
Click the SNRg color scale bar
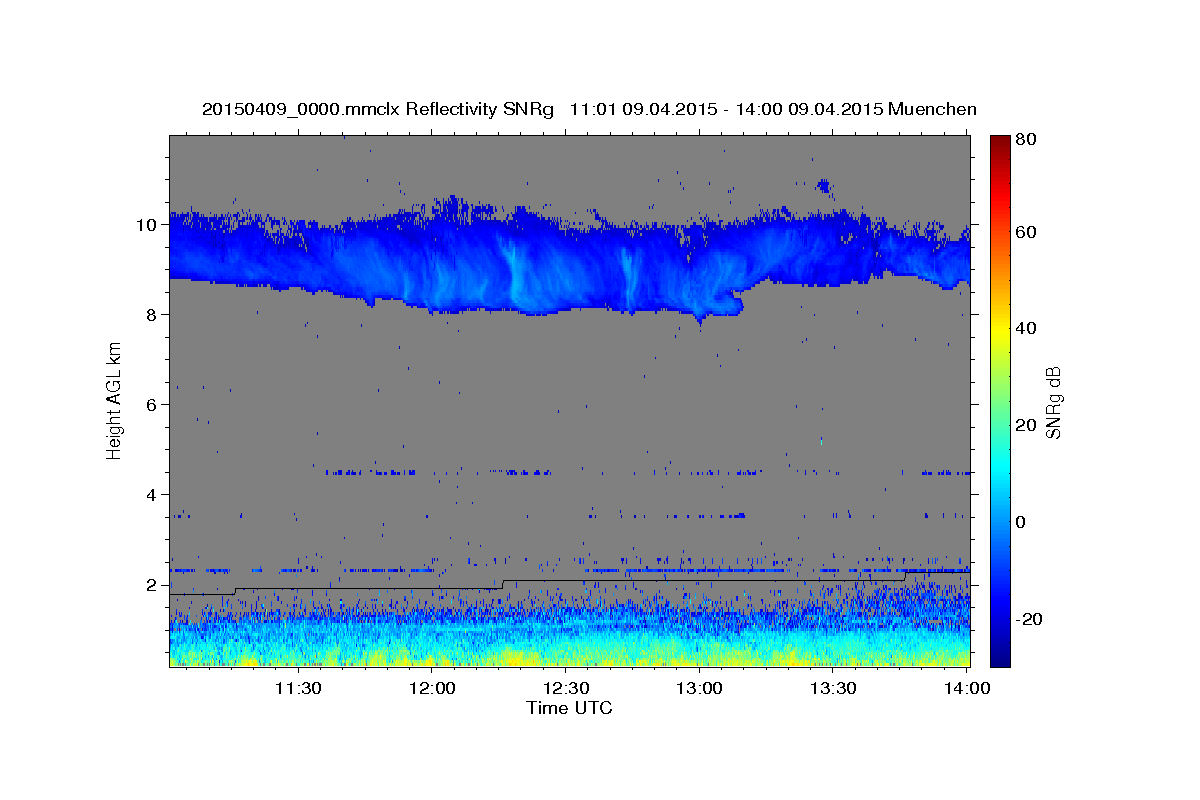[x=1000, y=400]
